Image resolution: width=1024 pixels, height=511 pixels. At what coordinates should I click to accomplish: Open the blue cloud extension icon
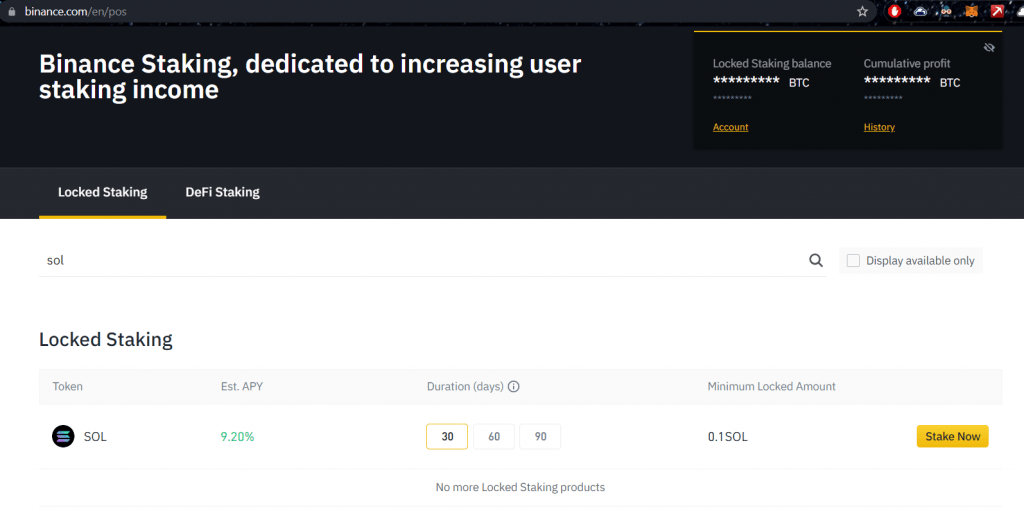click(x=920, y=11)
